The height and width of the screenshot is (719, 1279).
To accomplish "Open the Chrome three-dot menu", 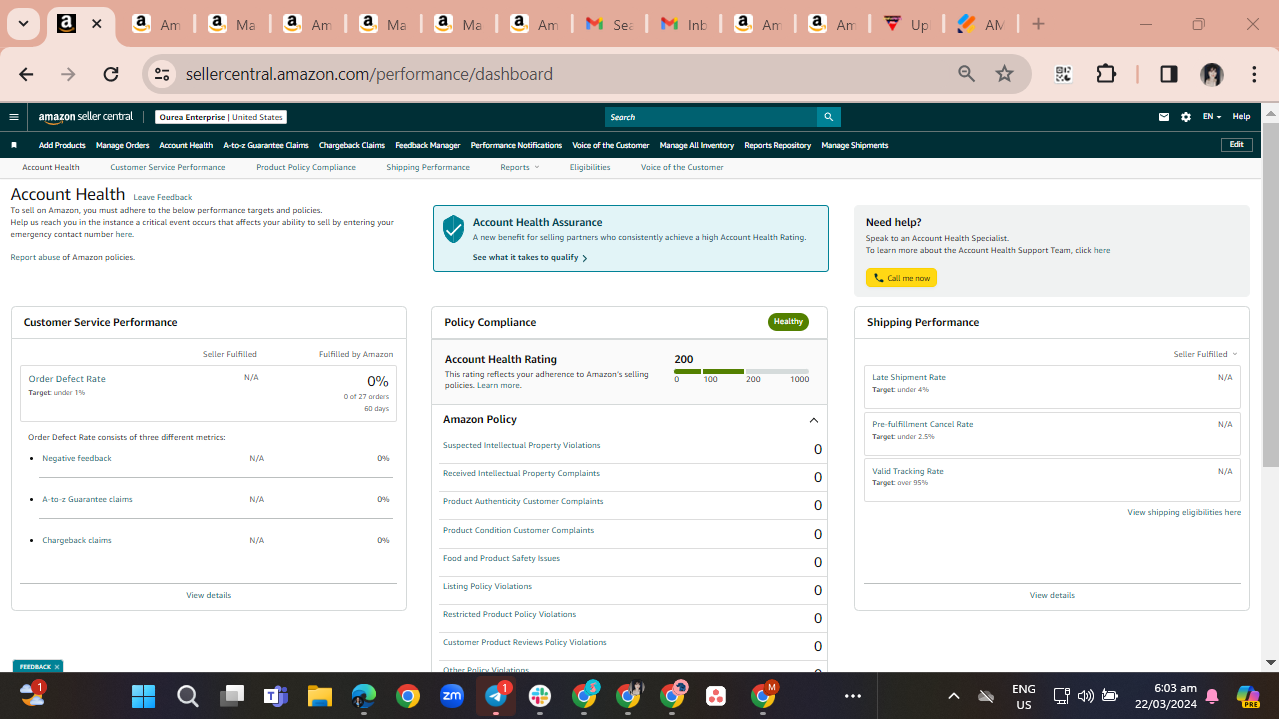I will point(1254,74).
